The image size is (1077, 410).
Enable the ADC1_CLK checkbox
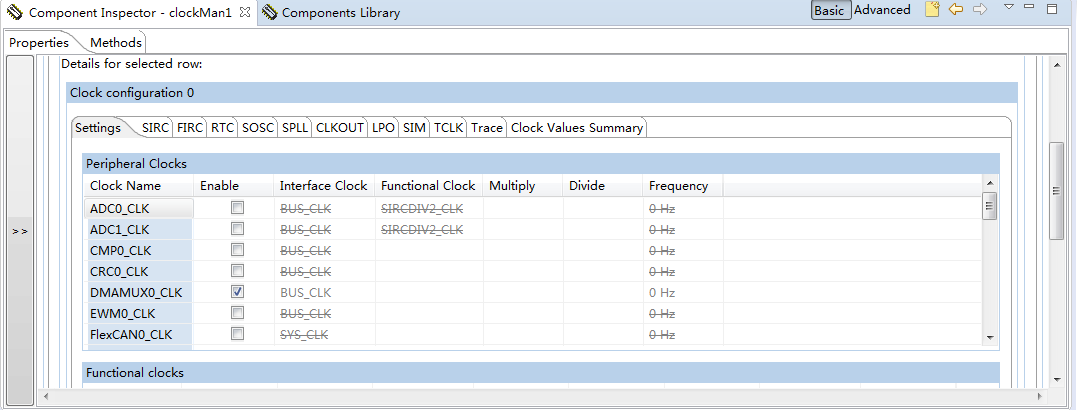pos(237,229)
